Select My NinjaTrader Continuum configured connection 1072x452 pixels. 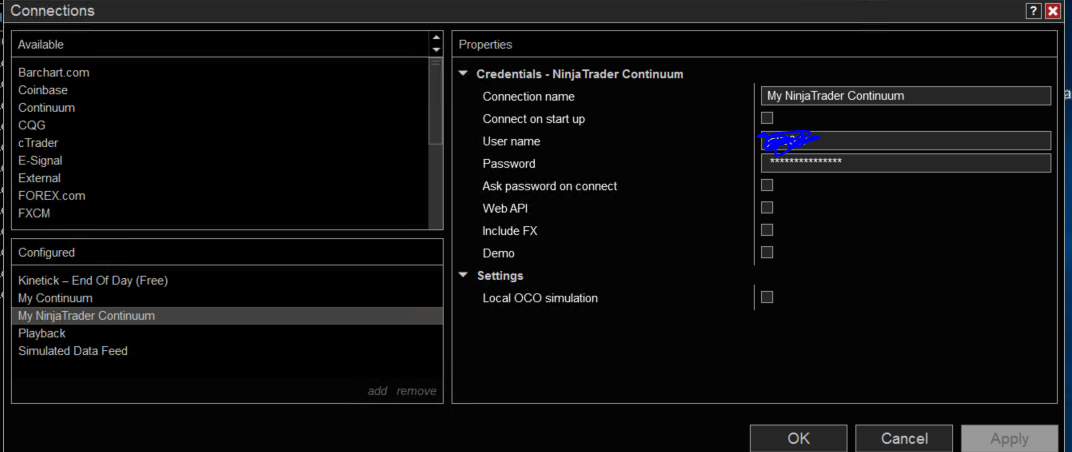(227, 316)
